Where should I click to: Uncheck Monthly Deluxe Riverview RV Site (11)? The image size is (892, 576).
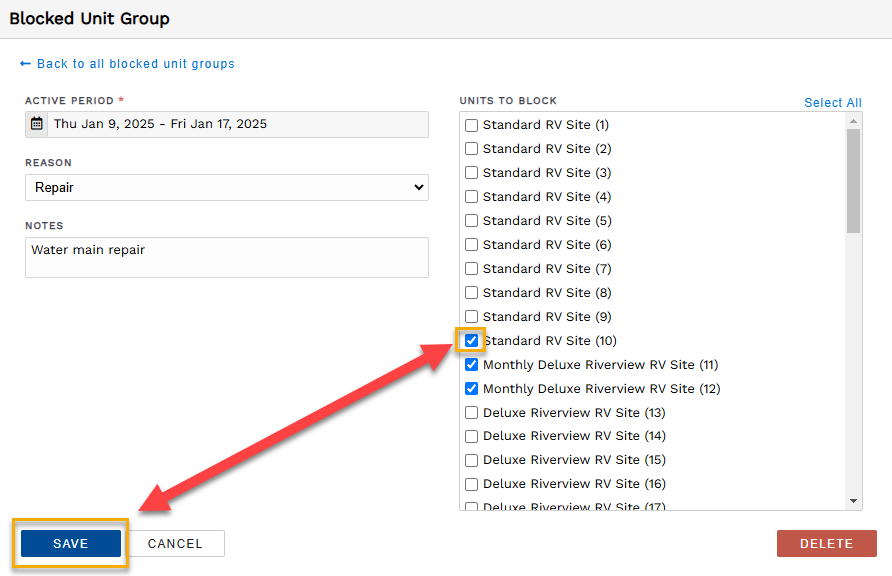click(x=472, y=365)
